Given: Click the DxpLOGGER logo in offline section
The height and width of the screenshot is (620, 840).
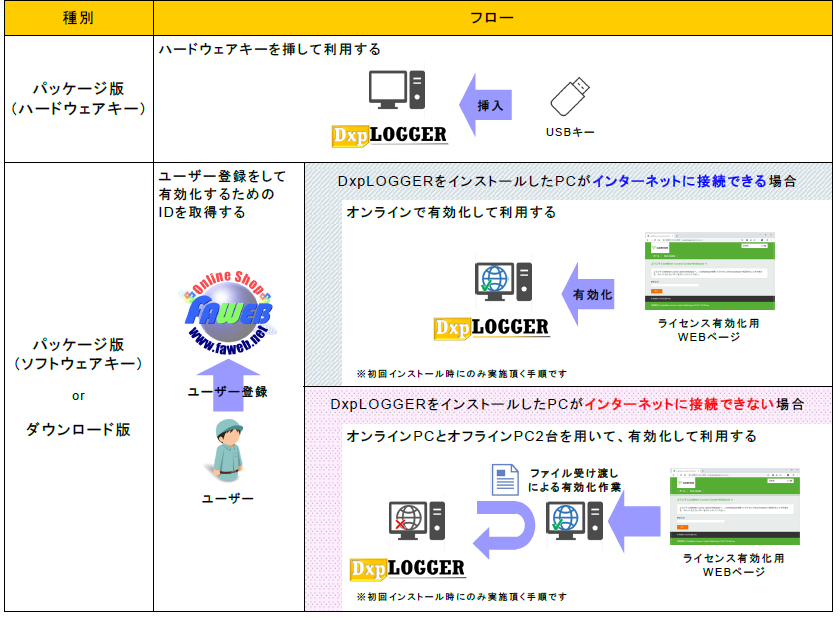Looking at the screenshot, I should click(408, 568).
